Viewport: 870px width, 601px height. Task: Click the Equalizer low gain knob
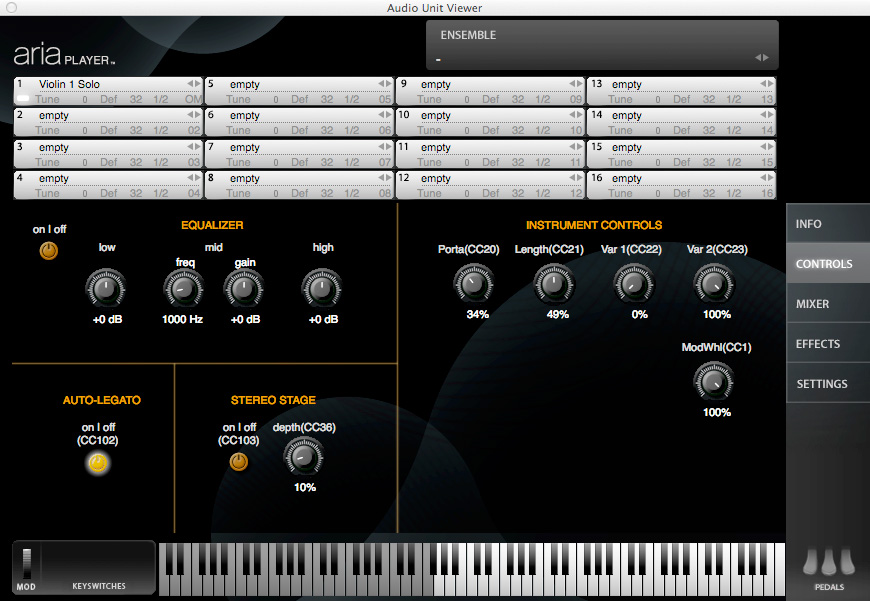click(106, 290)
